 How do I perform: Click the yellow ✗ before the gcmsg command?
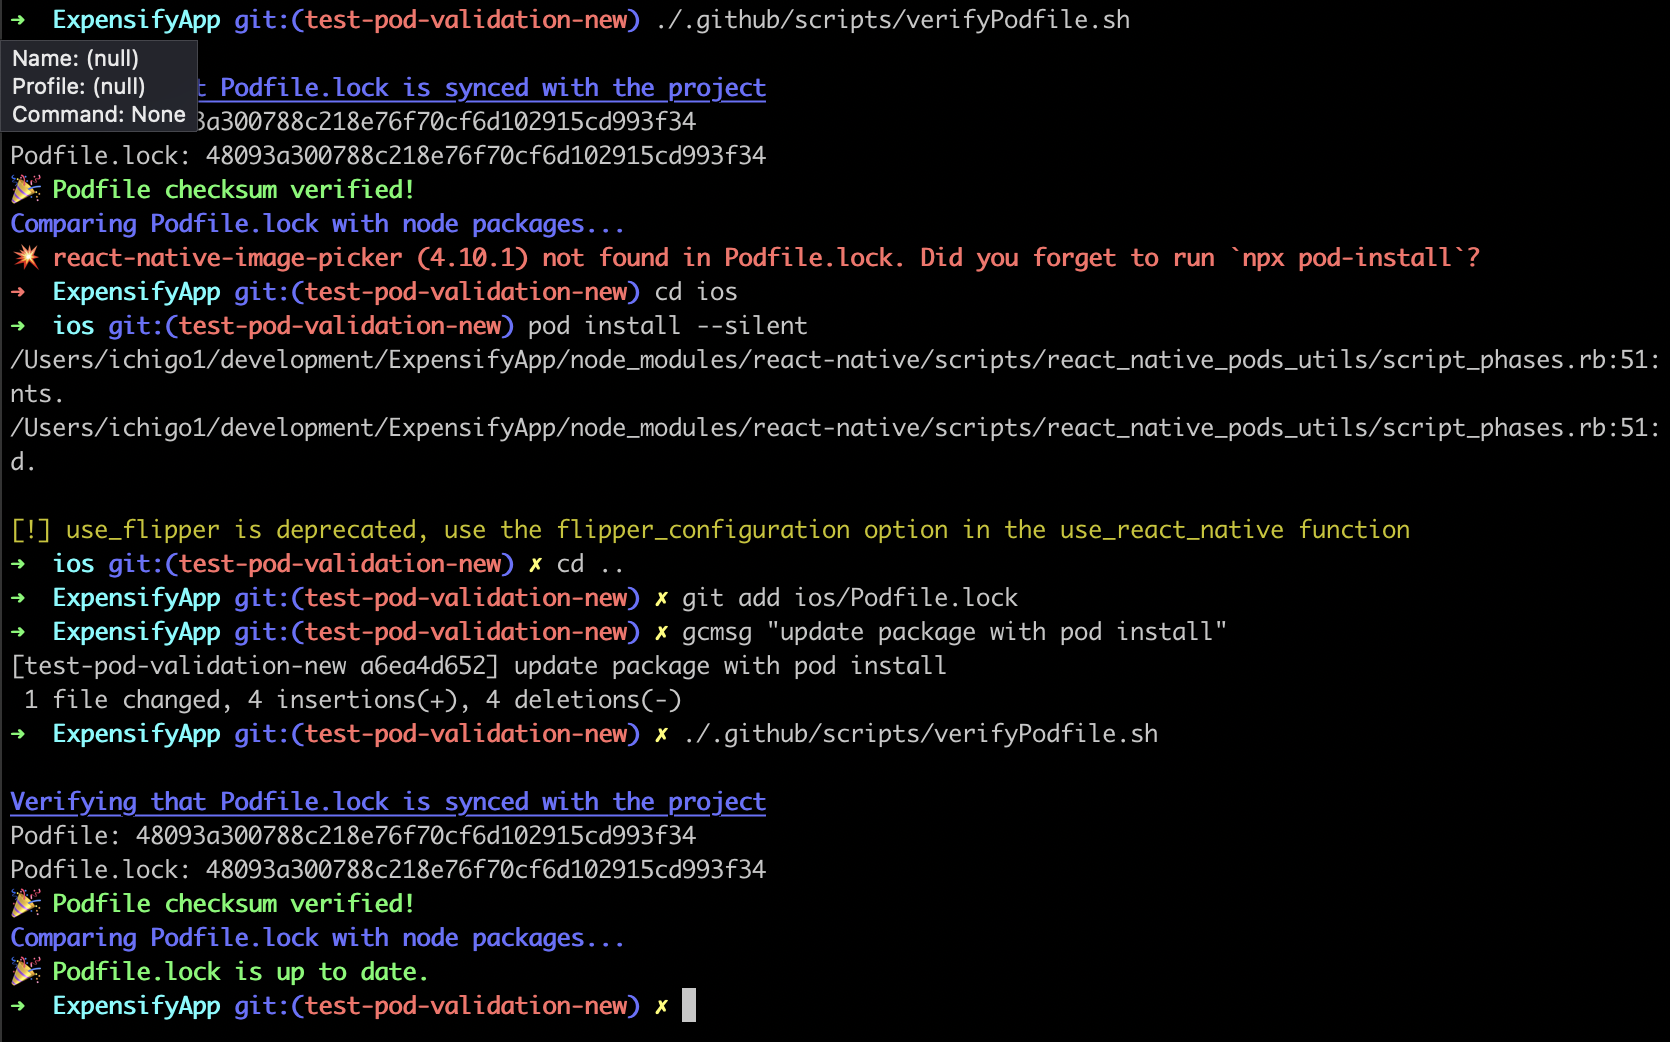[661, 632]
